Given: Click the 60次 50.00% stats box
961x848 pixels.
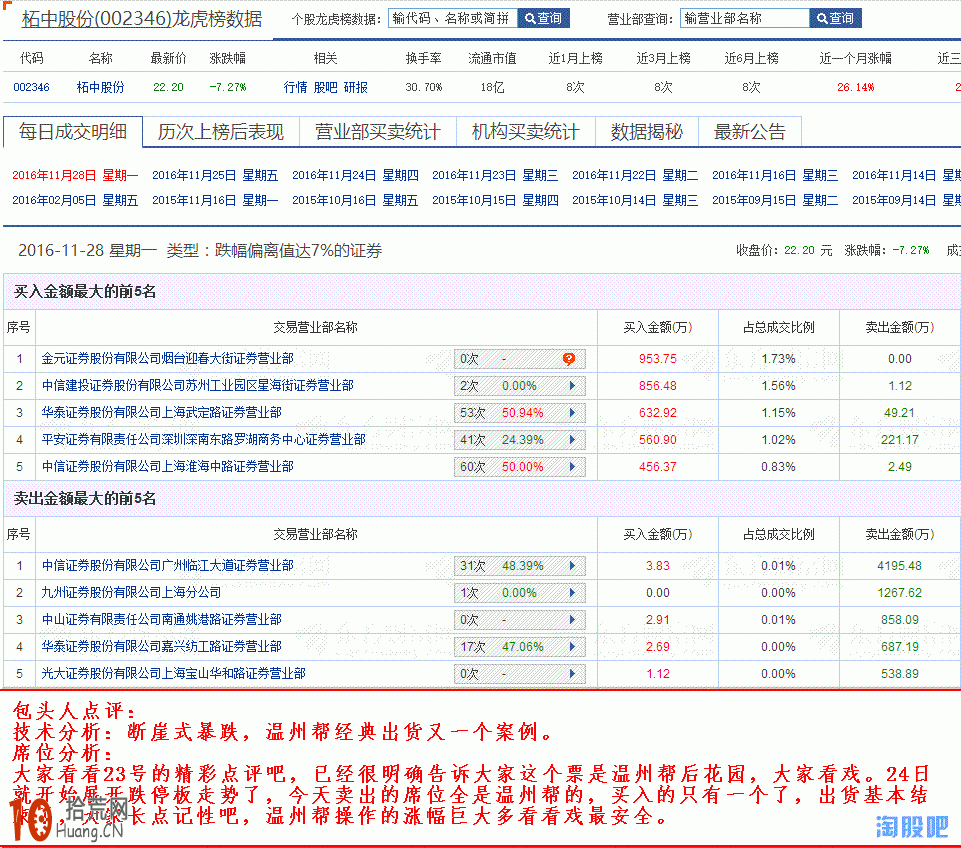Looking at the screenshot, I should 520,467.
